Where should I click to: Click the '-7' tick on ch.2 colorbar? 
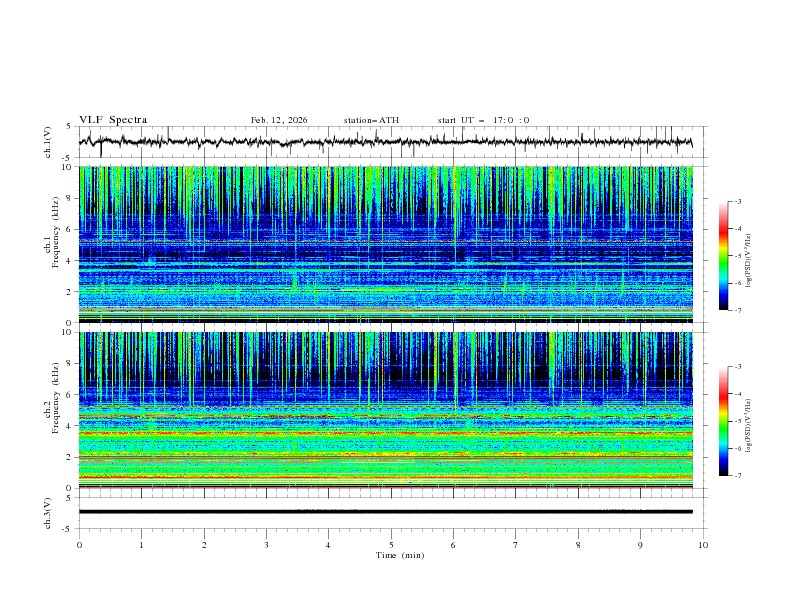tap(738, 475)
